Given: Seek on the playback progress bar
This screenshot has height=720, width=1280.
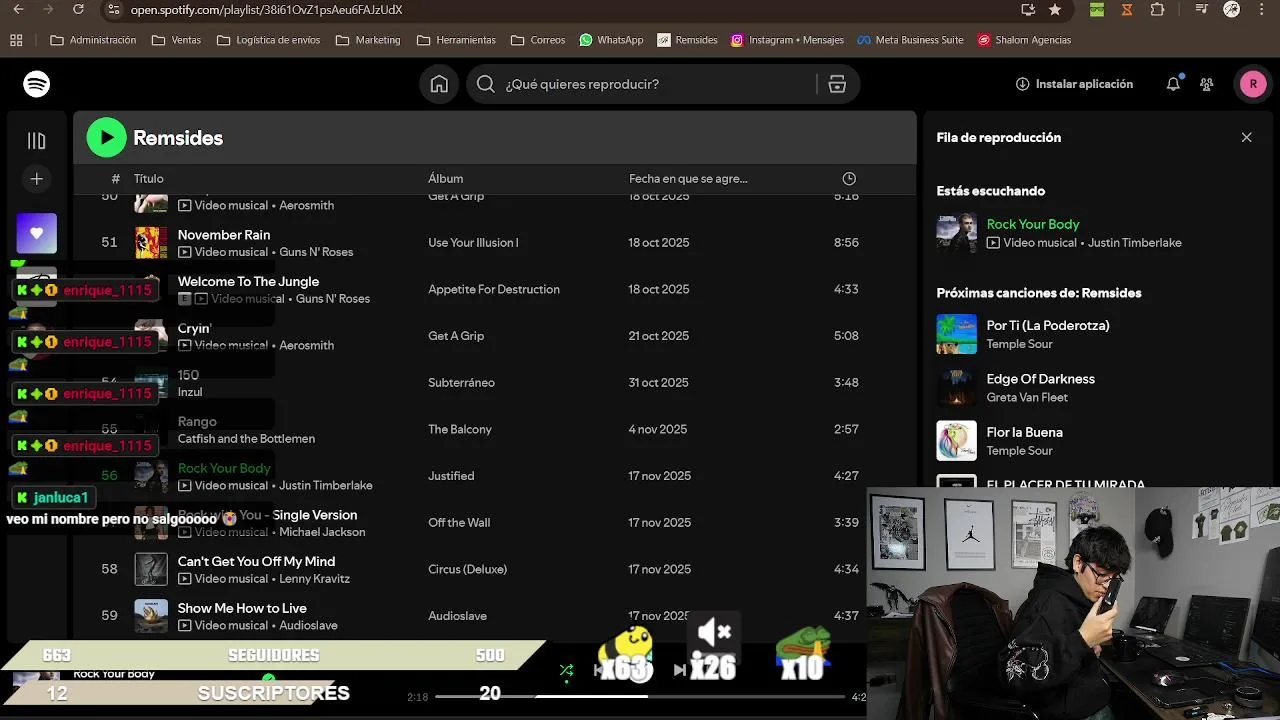Looking at the screenshot, I should tap(640, 696).
